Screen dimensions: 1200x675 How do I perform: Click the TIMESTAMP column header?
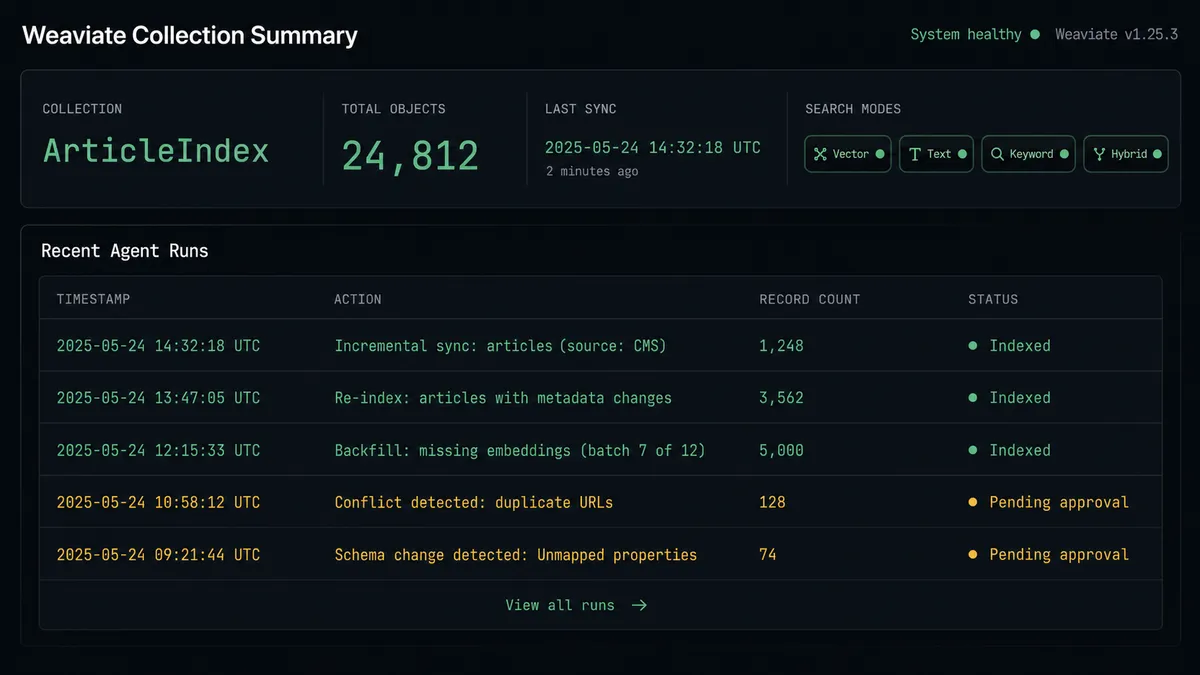pyautogui.click(x=93, y=299)
